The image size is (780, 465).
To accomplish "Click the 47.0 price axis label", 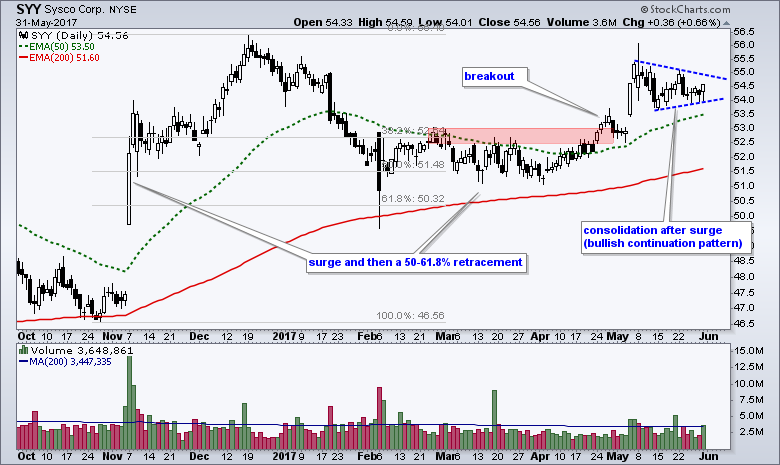I will coord(744,308).
